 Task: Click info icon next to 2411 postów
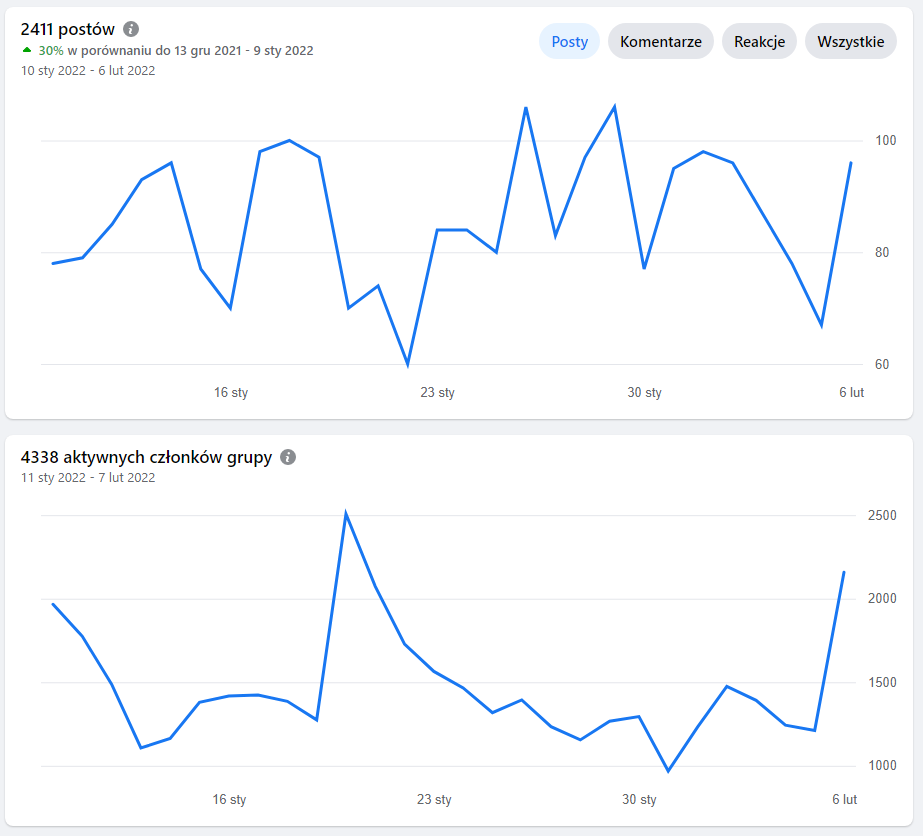tap(131, 29)
